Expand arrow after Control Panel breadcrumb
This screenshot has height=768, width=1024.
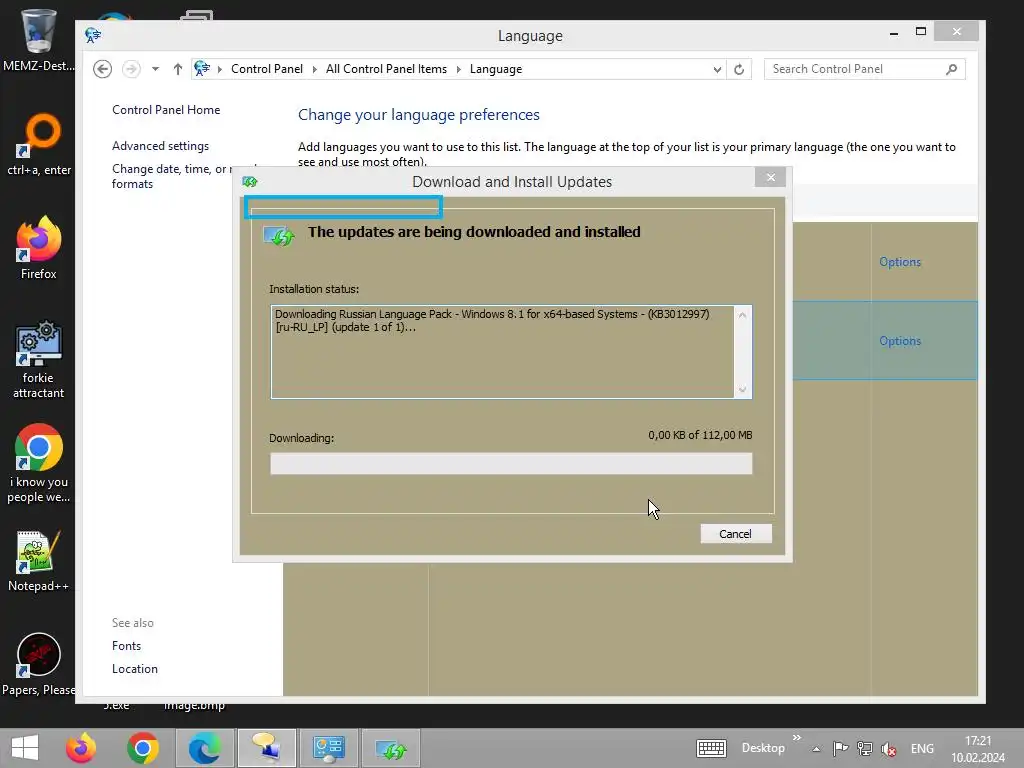(x=314, y=69)
